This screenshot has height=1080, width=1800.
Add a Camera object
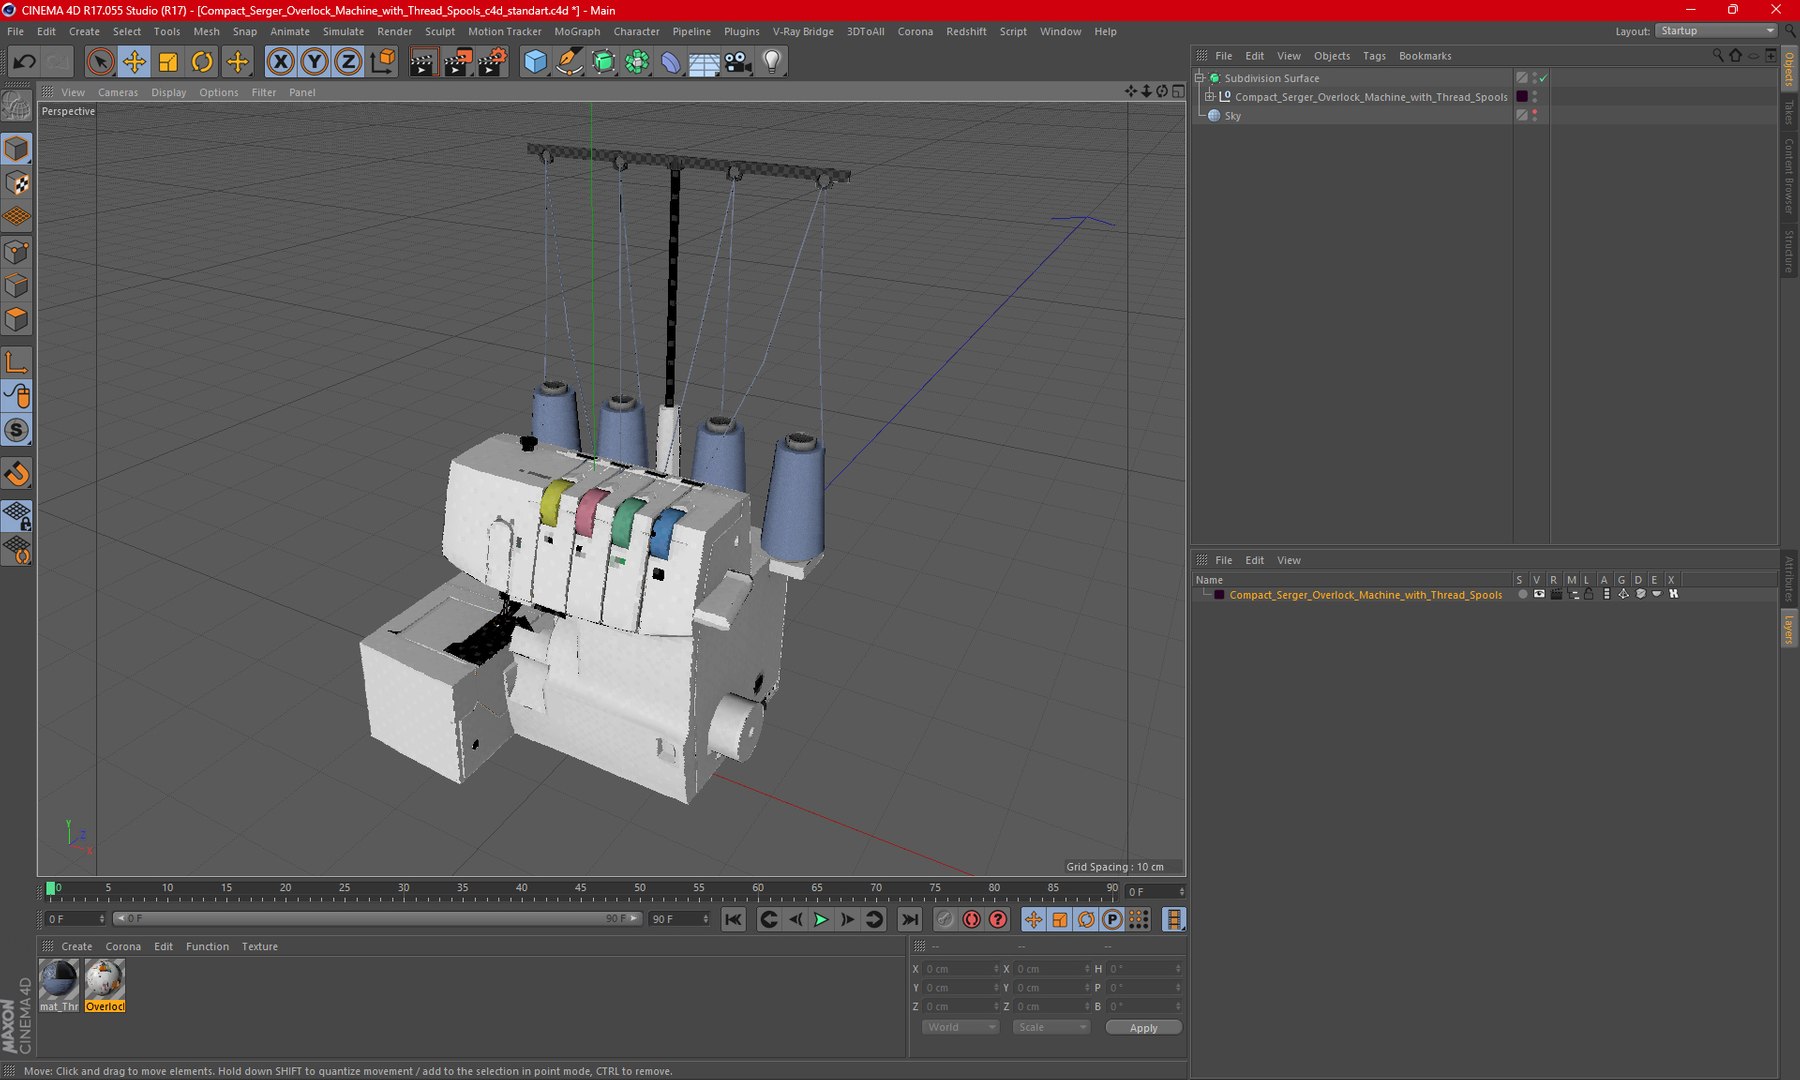tap(738, 62)
